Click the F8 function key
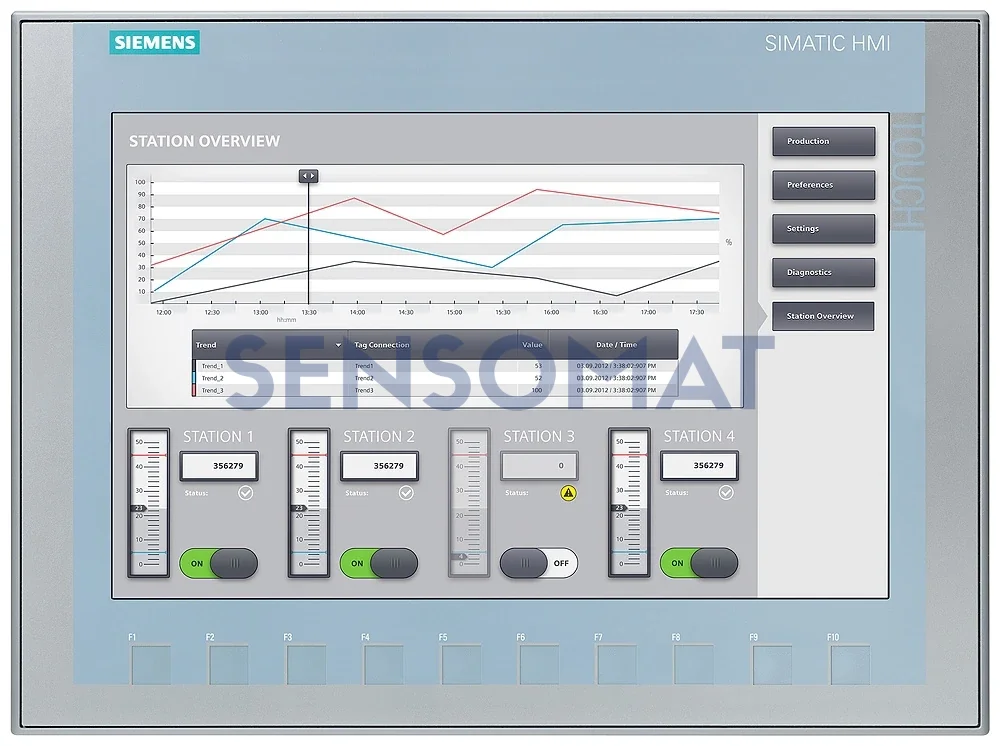This screenshot has height=746, width=1000. [x=695, y=665]
